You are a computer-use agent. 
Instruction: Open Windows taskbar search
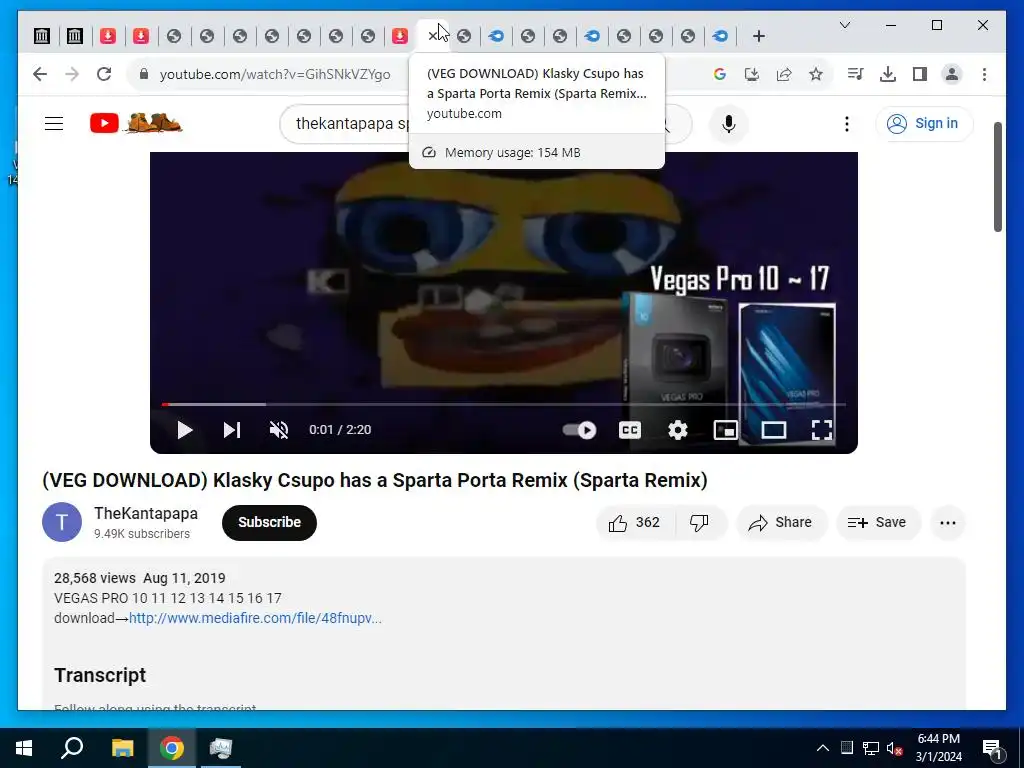72,748
